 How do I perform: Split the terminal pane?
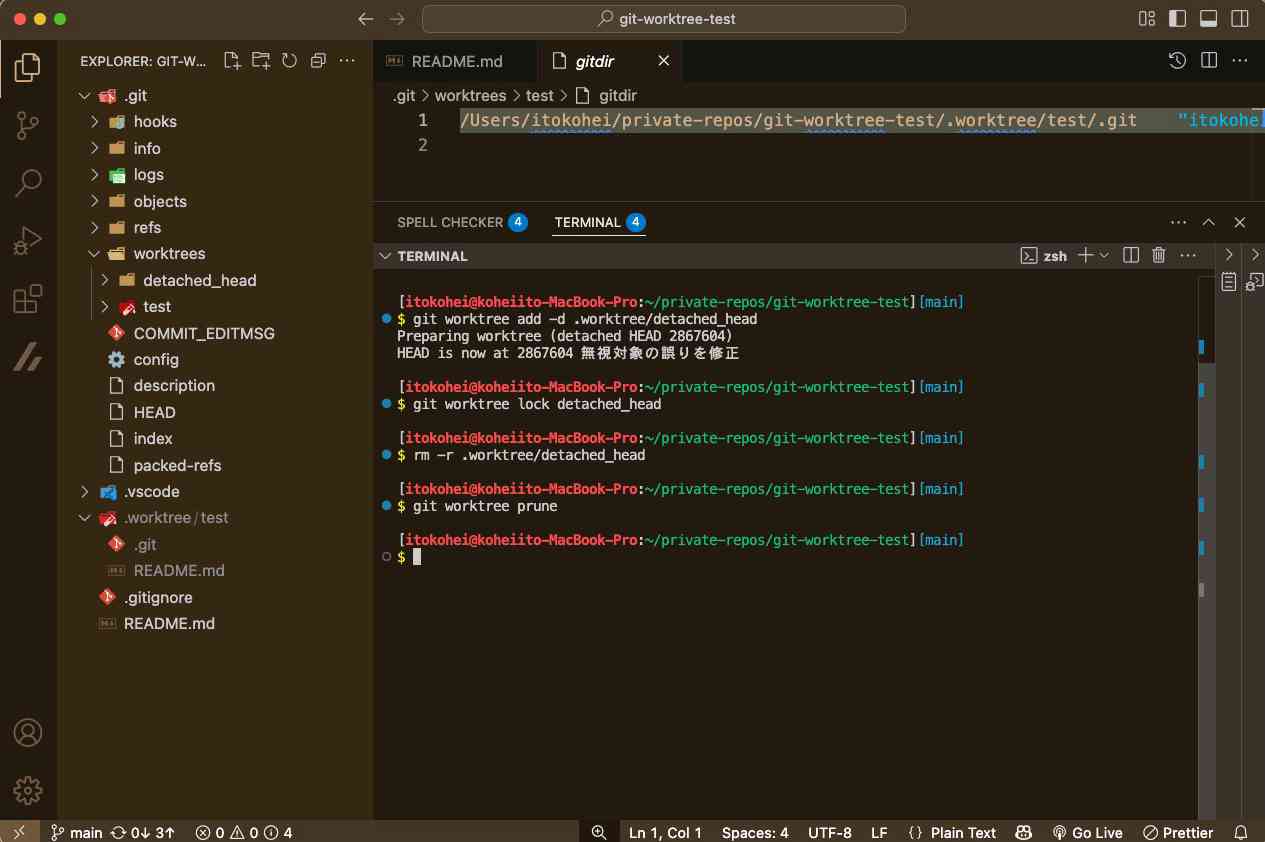tap(1131, 256)
